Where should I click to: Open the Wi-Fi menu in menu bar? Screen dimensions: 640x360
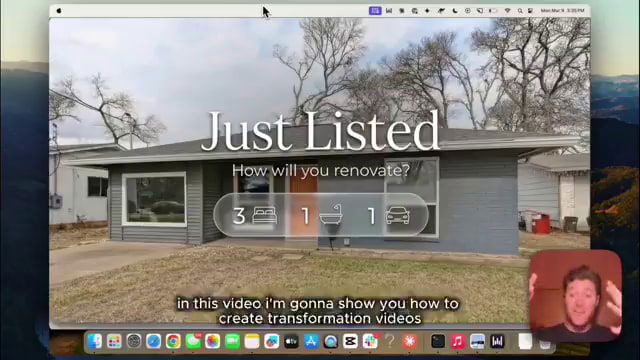pyautogui.click(x=507, y=11)
